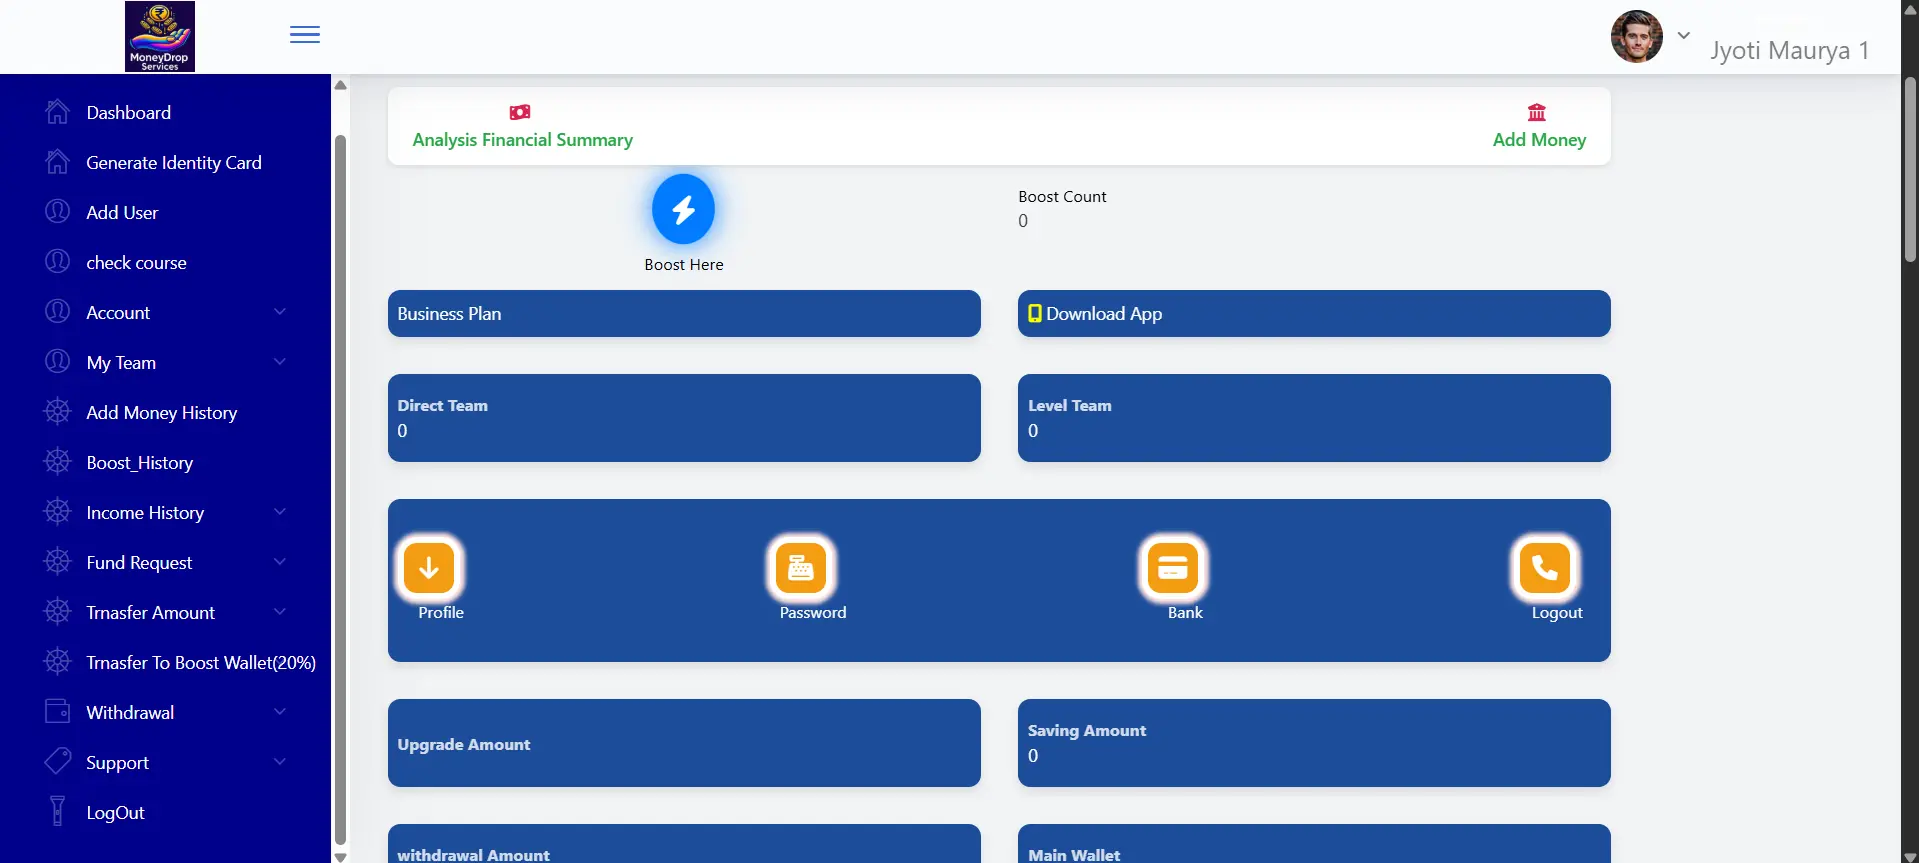
Task: Click the Boost Count label
Action: pos(1062,197)
